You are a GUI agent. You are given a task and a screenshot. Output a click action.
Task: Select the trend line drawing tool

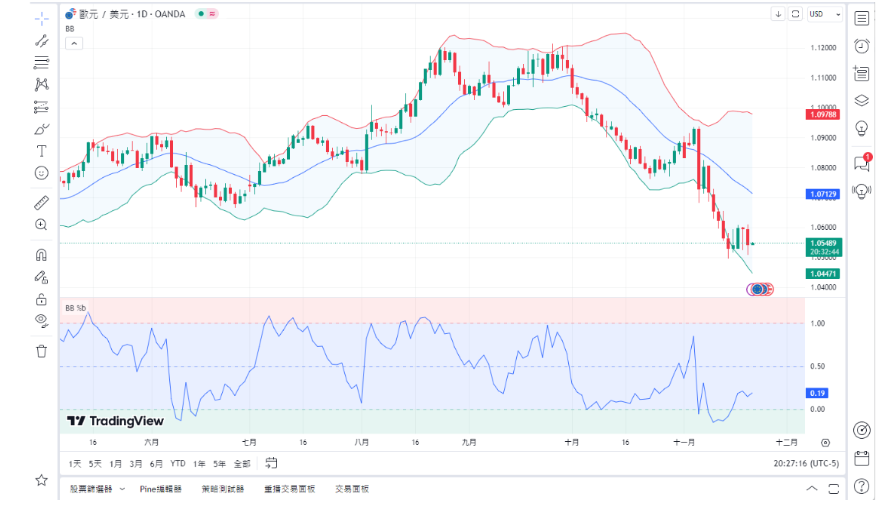(42, 41)
